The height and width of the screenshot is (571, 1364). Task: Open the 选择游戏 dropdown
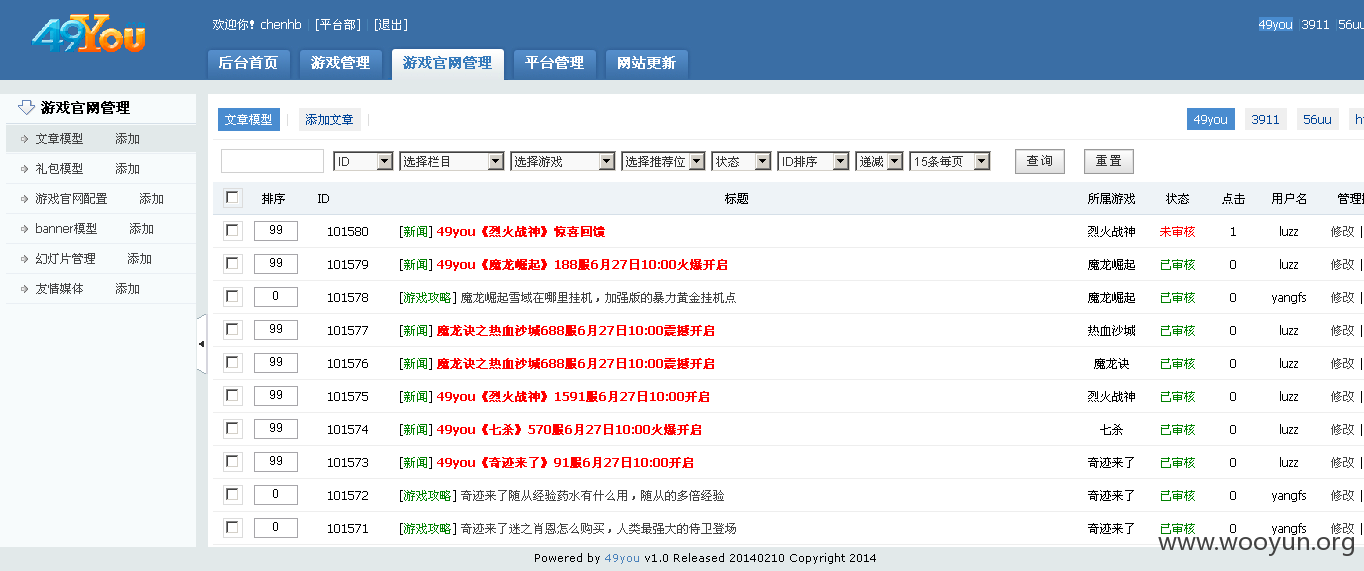pyautogui.click(x=562, y=161)
